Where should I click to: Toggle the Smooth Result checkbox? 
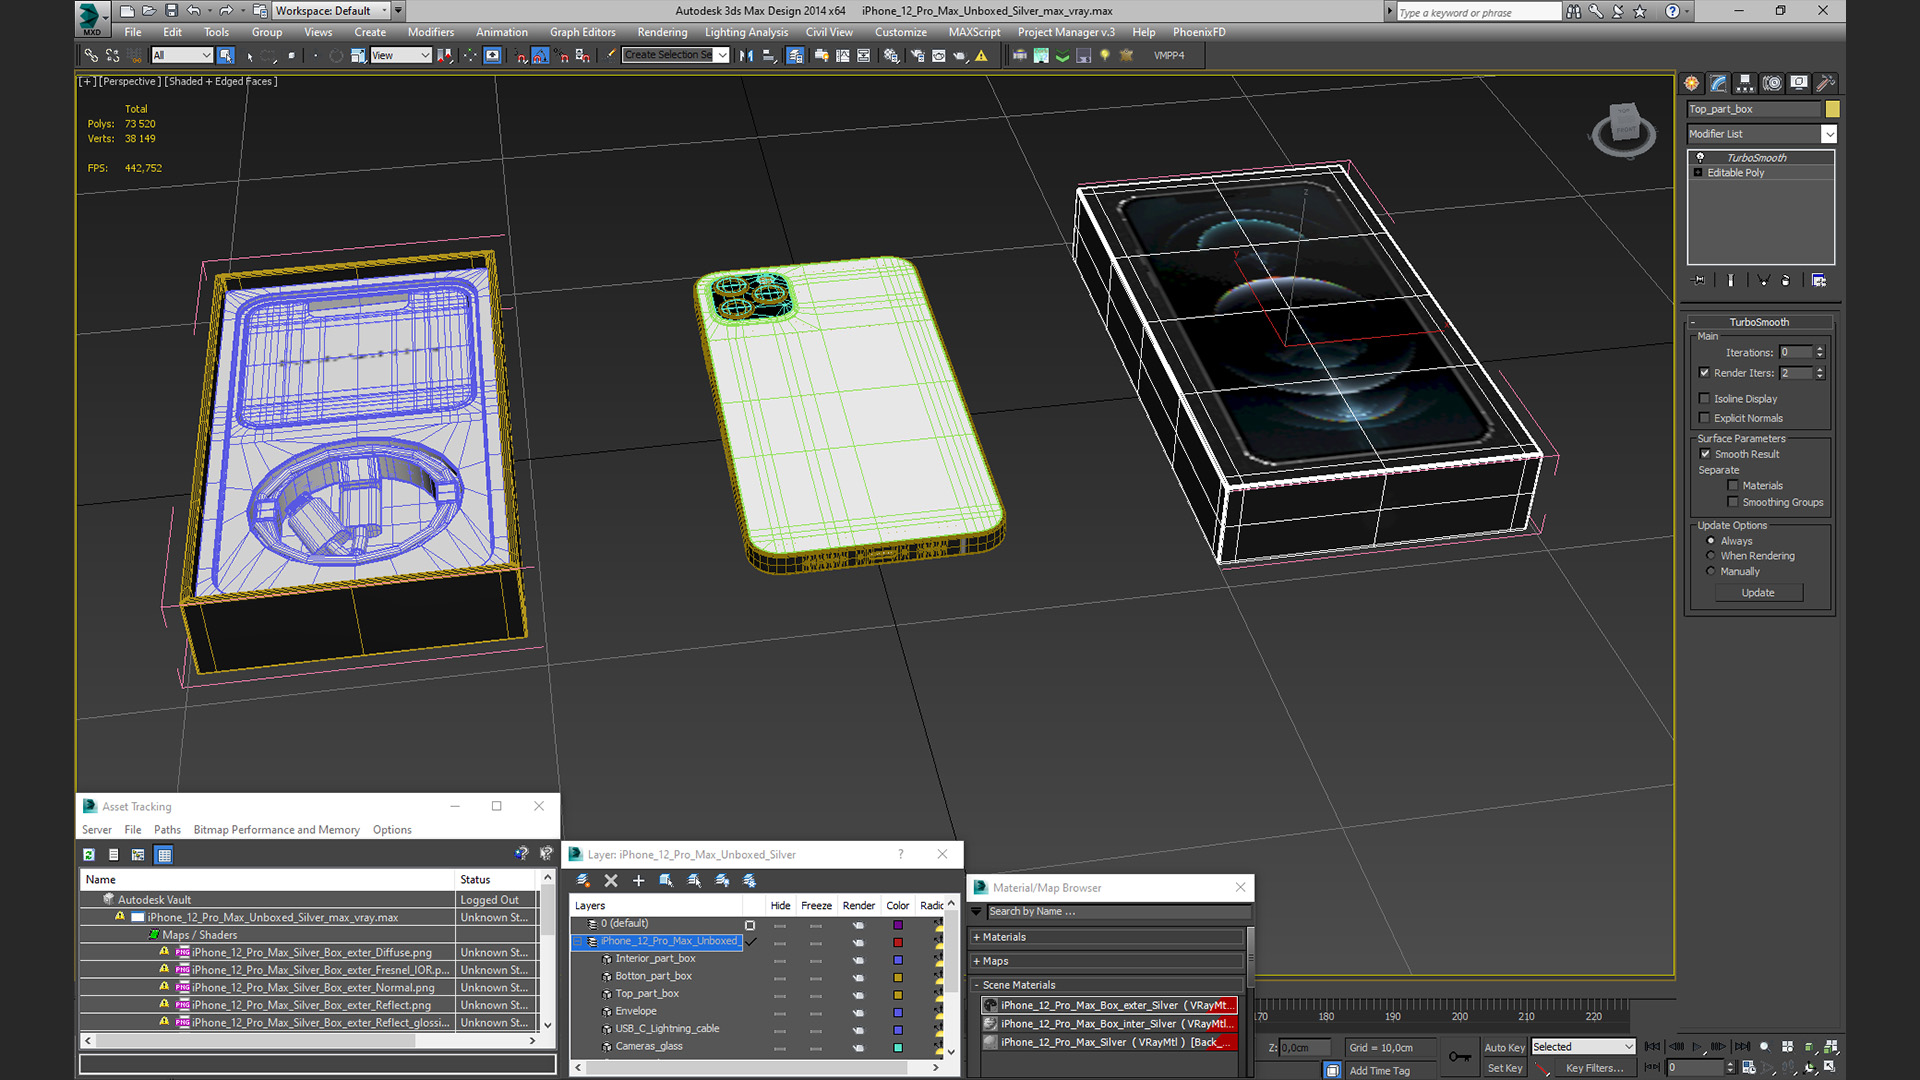[1705, 454]
